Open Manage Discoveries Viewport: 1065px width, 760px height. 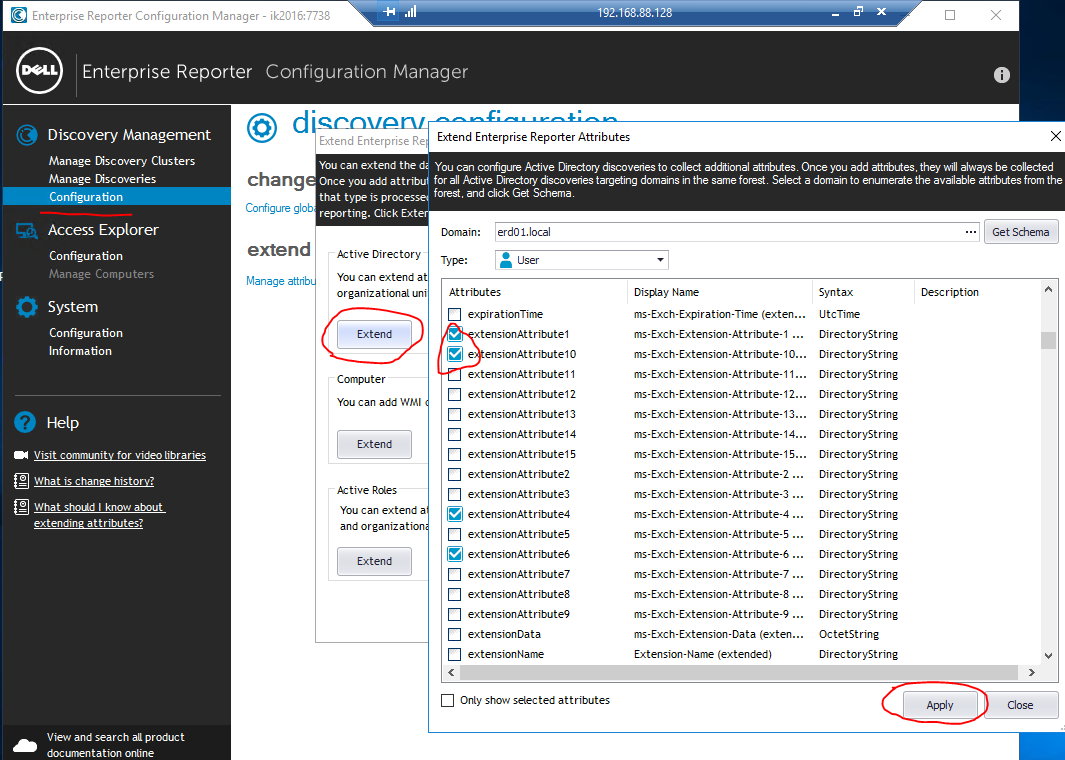102,179
